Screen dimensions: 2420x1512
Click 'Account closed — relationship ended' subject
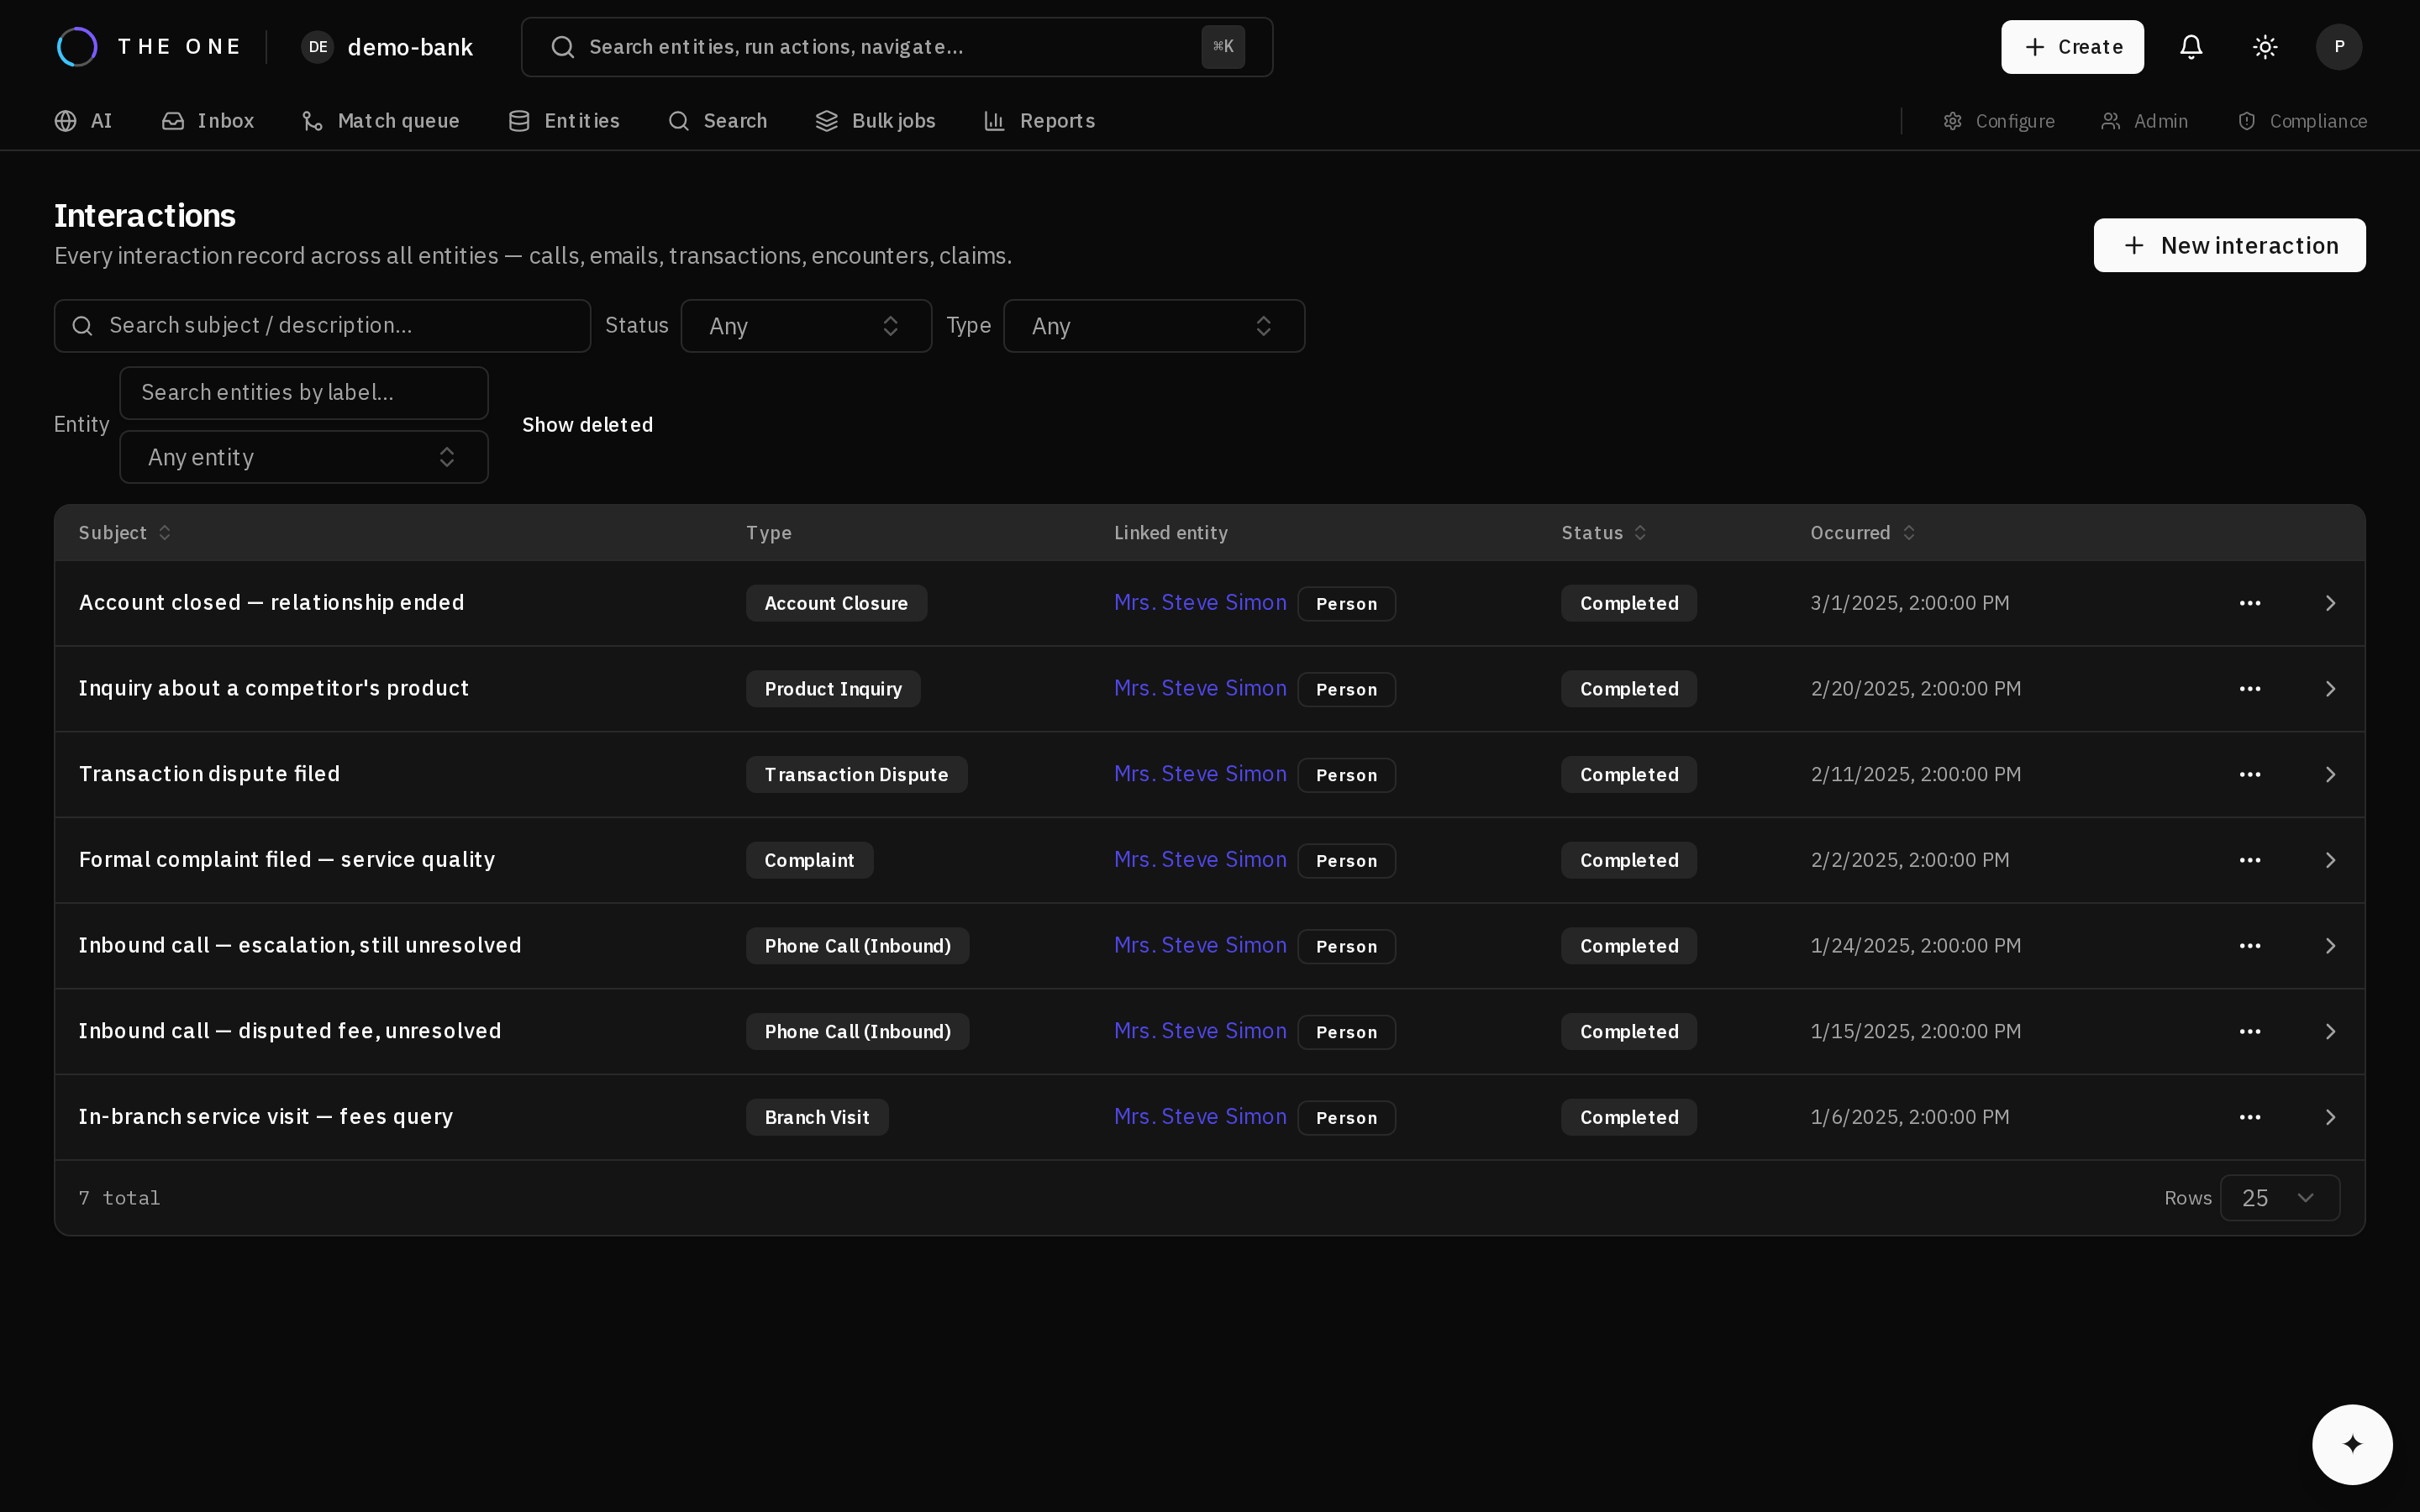tap(271, 603)
